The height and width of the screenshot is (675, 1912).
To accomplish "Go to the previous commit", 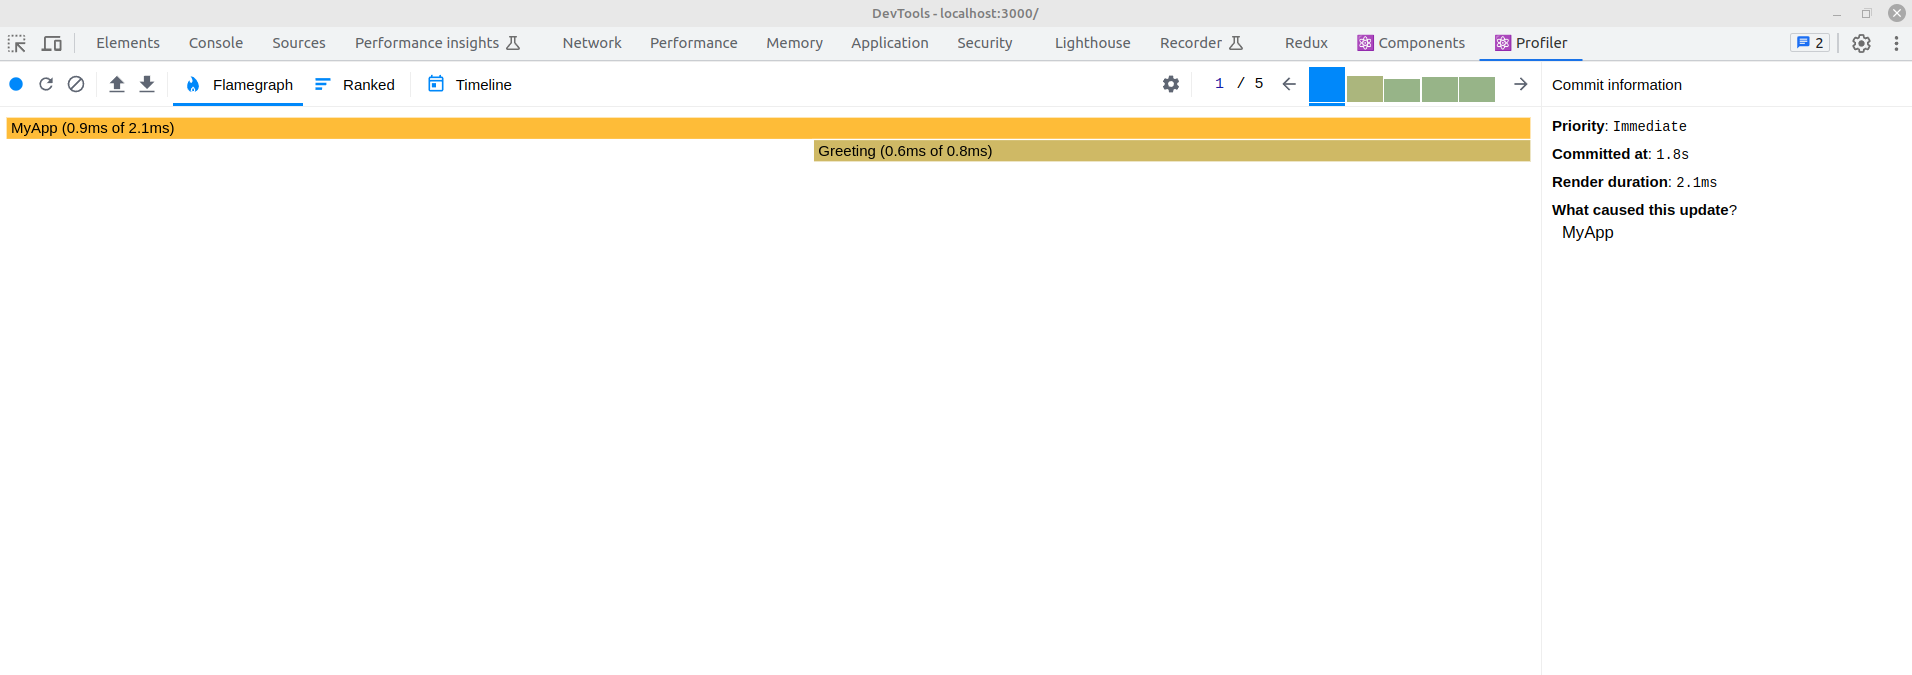I will 1289,84.
